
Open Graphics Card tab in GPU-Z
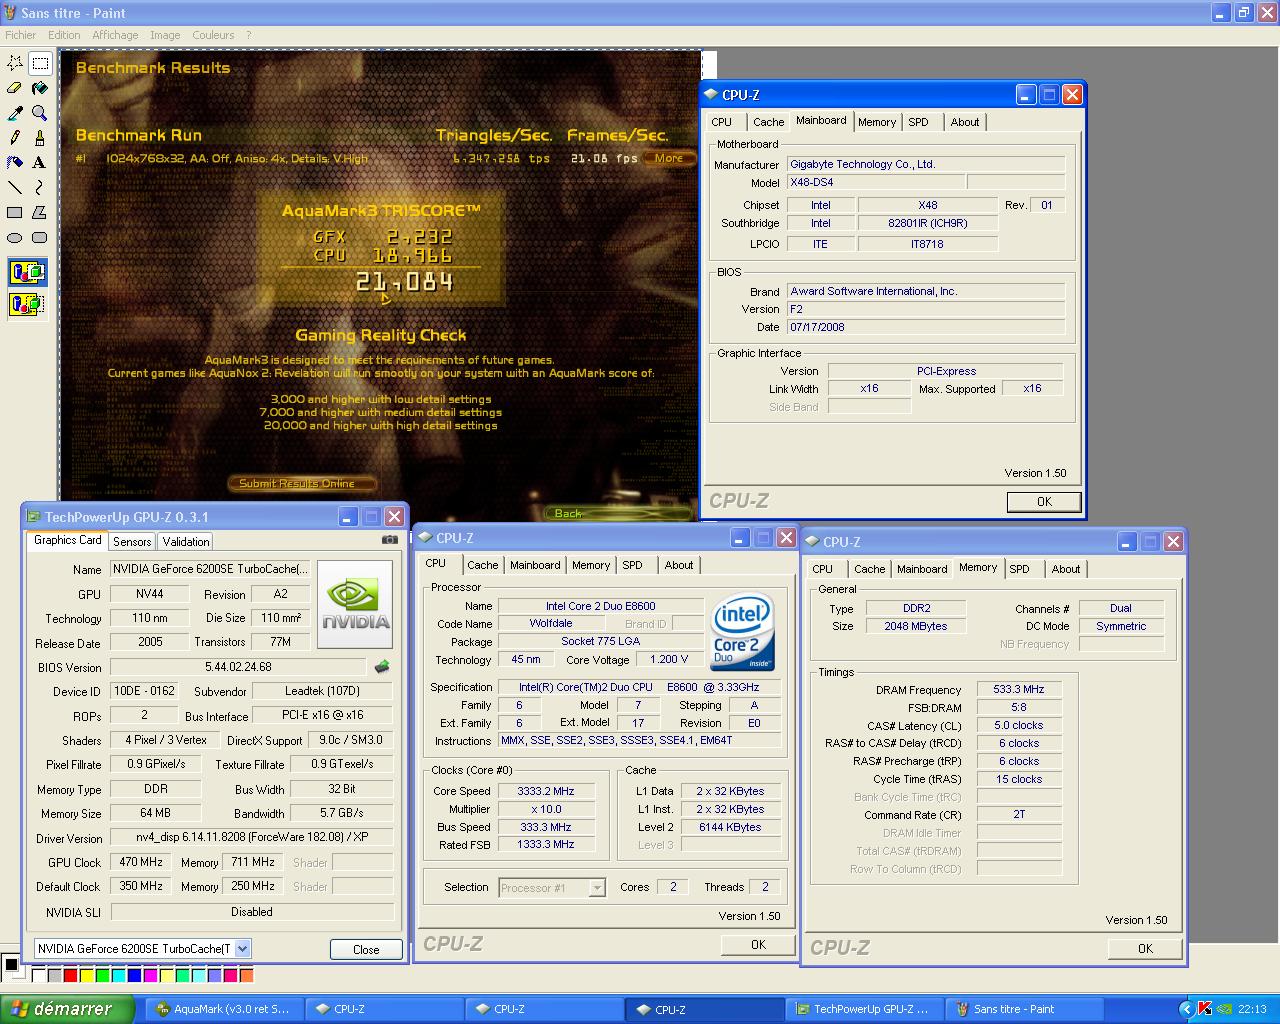tap(67, 540)
